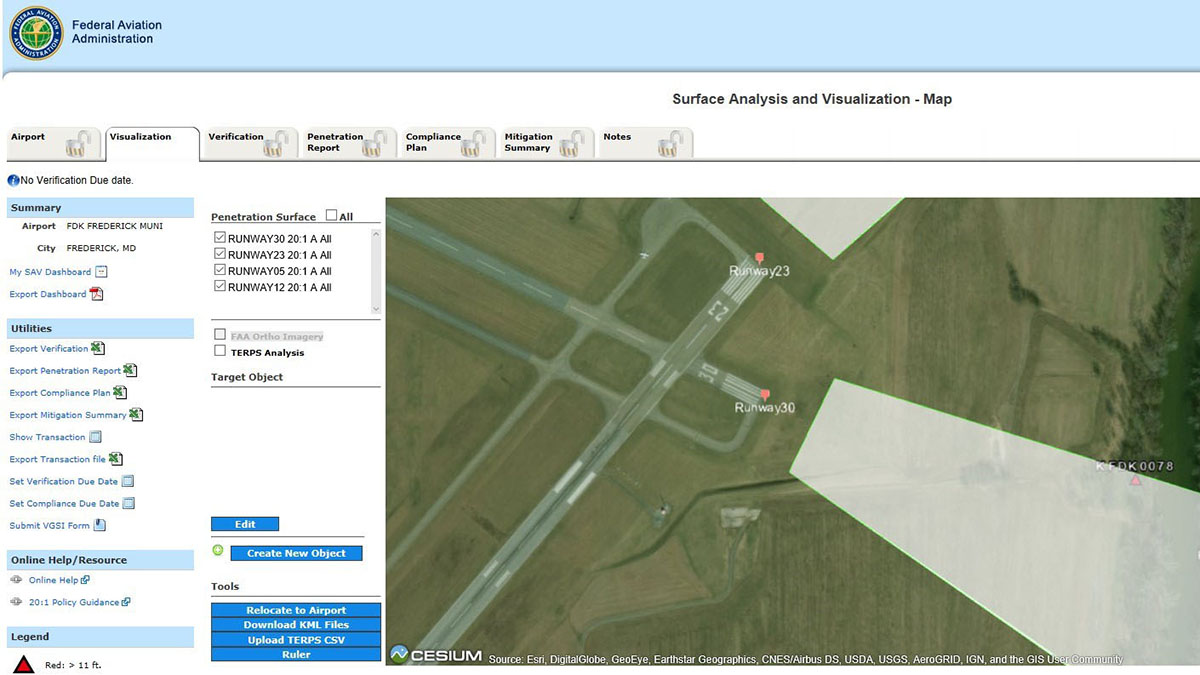Viewport: 1200px width, 675px height.
Task: Check the All penetration surface checkbox
Action: 330,216
